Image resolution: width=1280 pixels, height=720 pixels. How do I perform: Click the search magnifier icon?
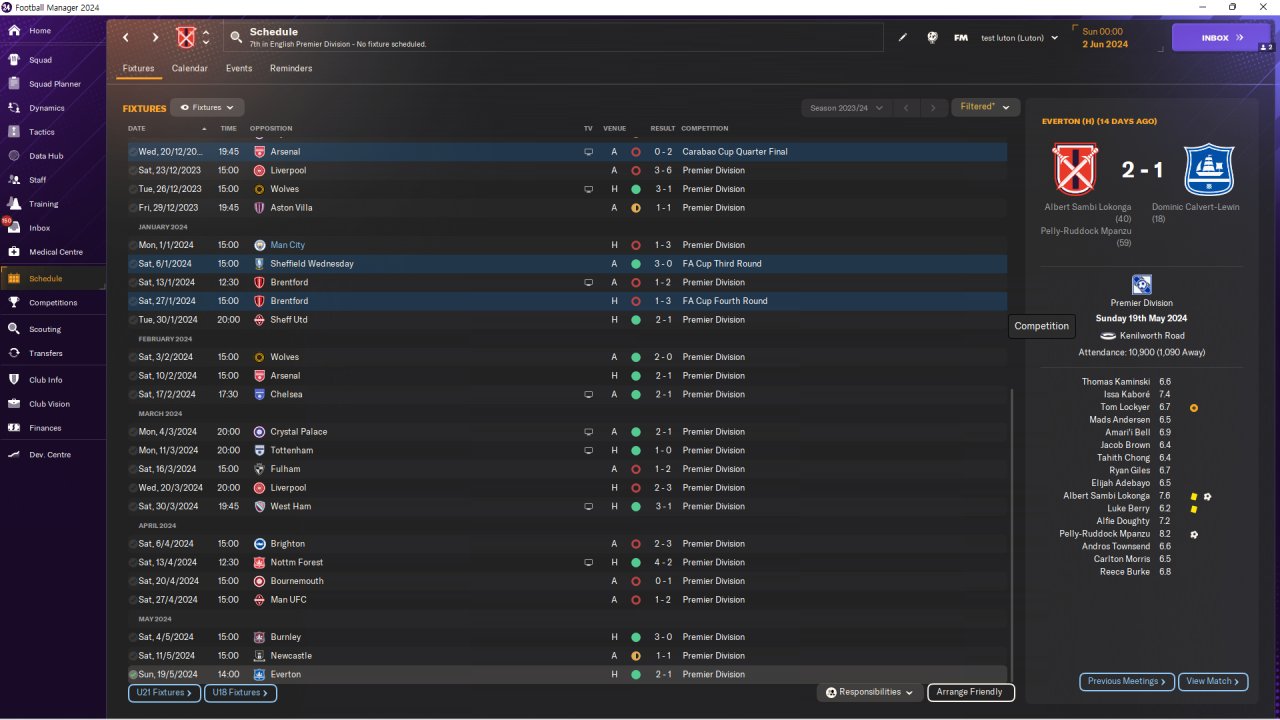pyautogui.click(x=236, y=38)
